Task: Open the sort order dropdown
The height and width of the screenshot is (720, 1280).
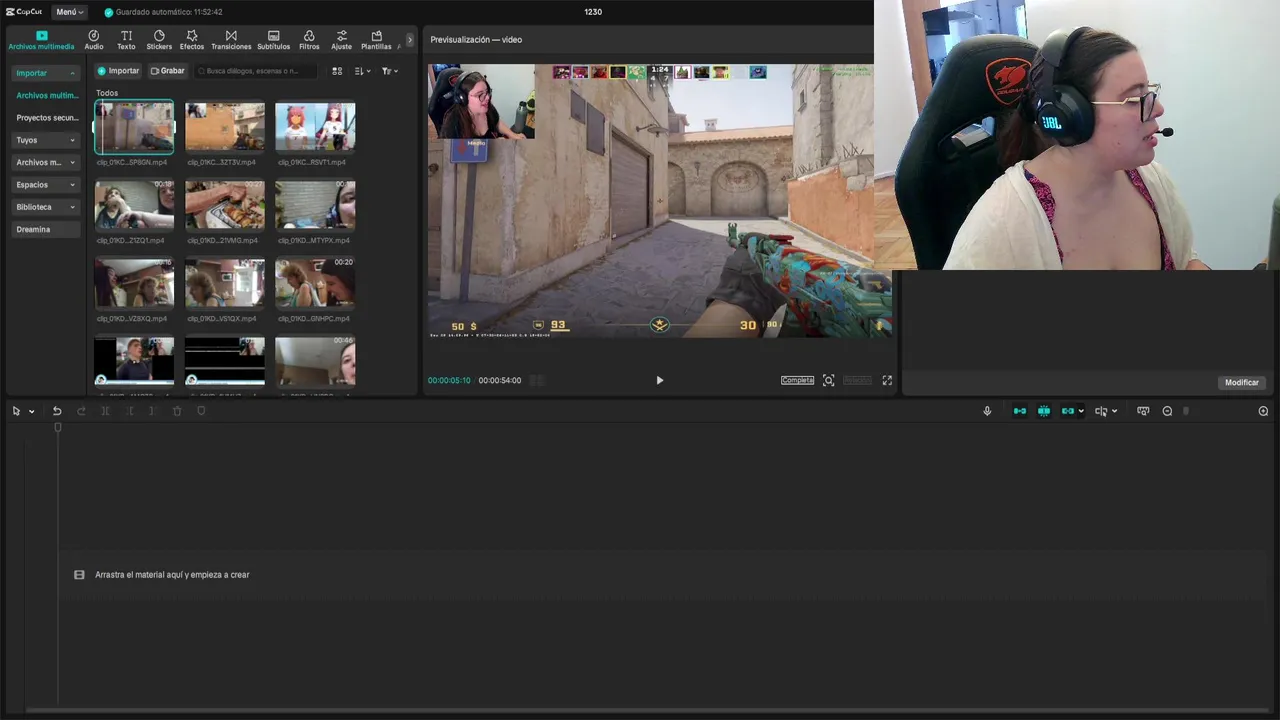Action: tap(362, 71)
